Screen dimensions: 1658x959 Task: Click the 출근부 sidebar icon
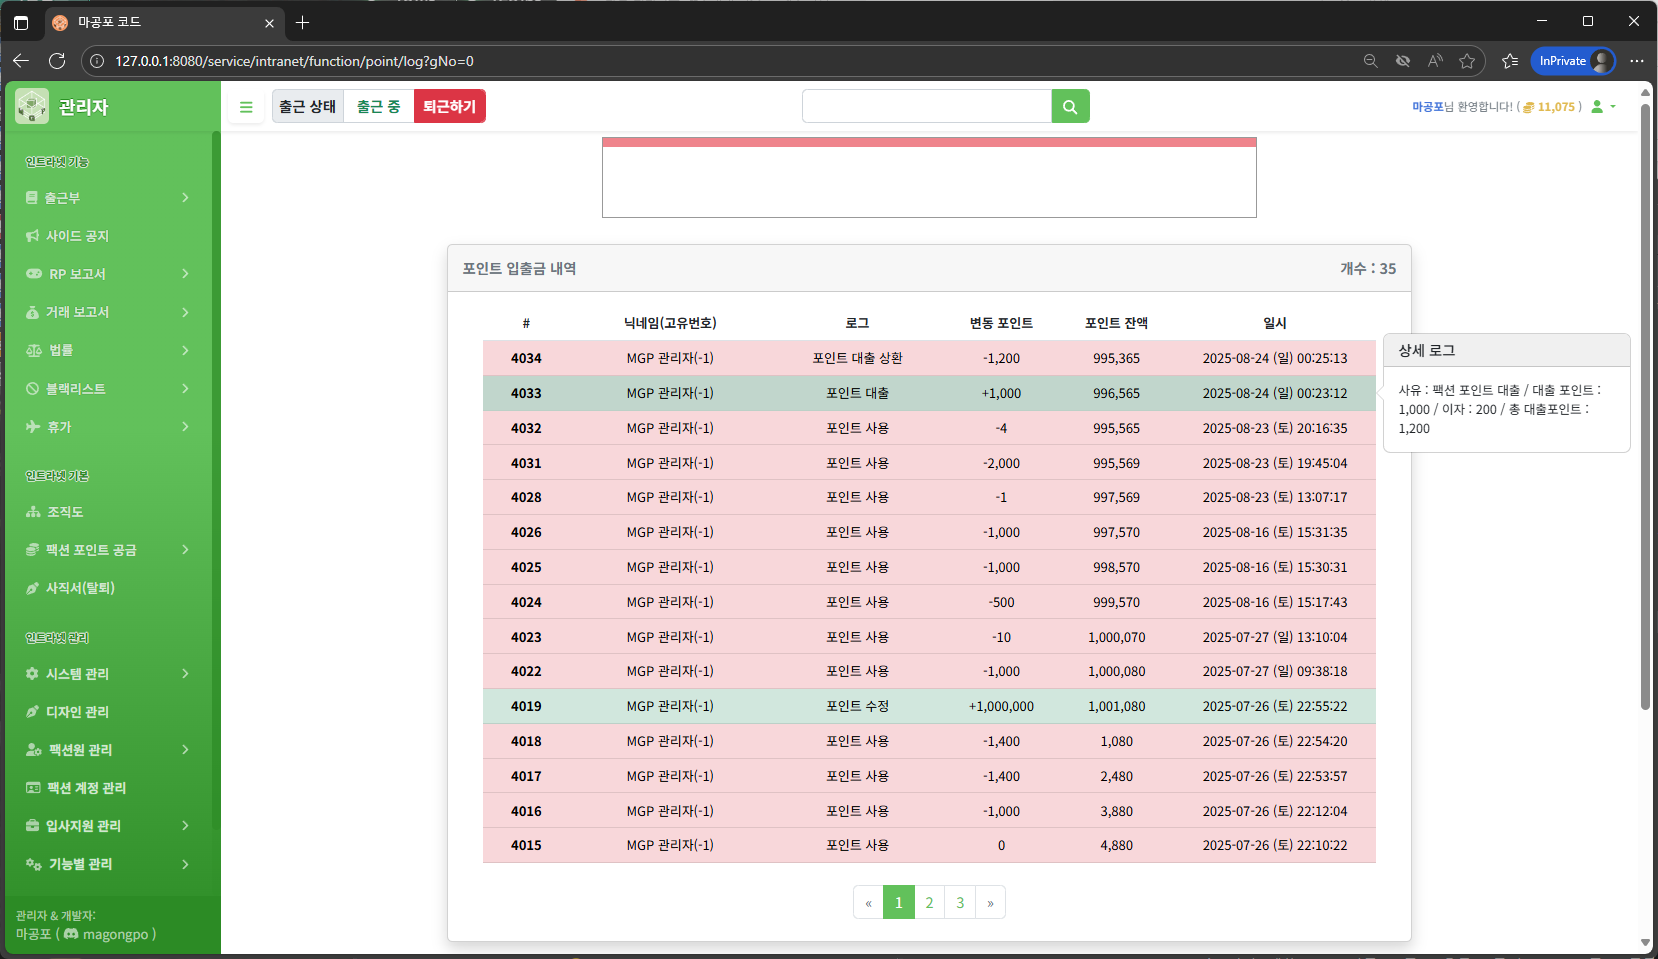32,198
